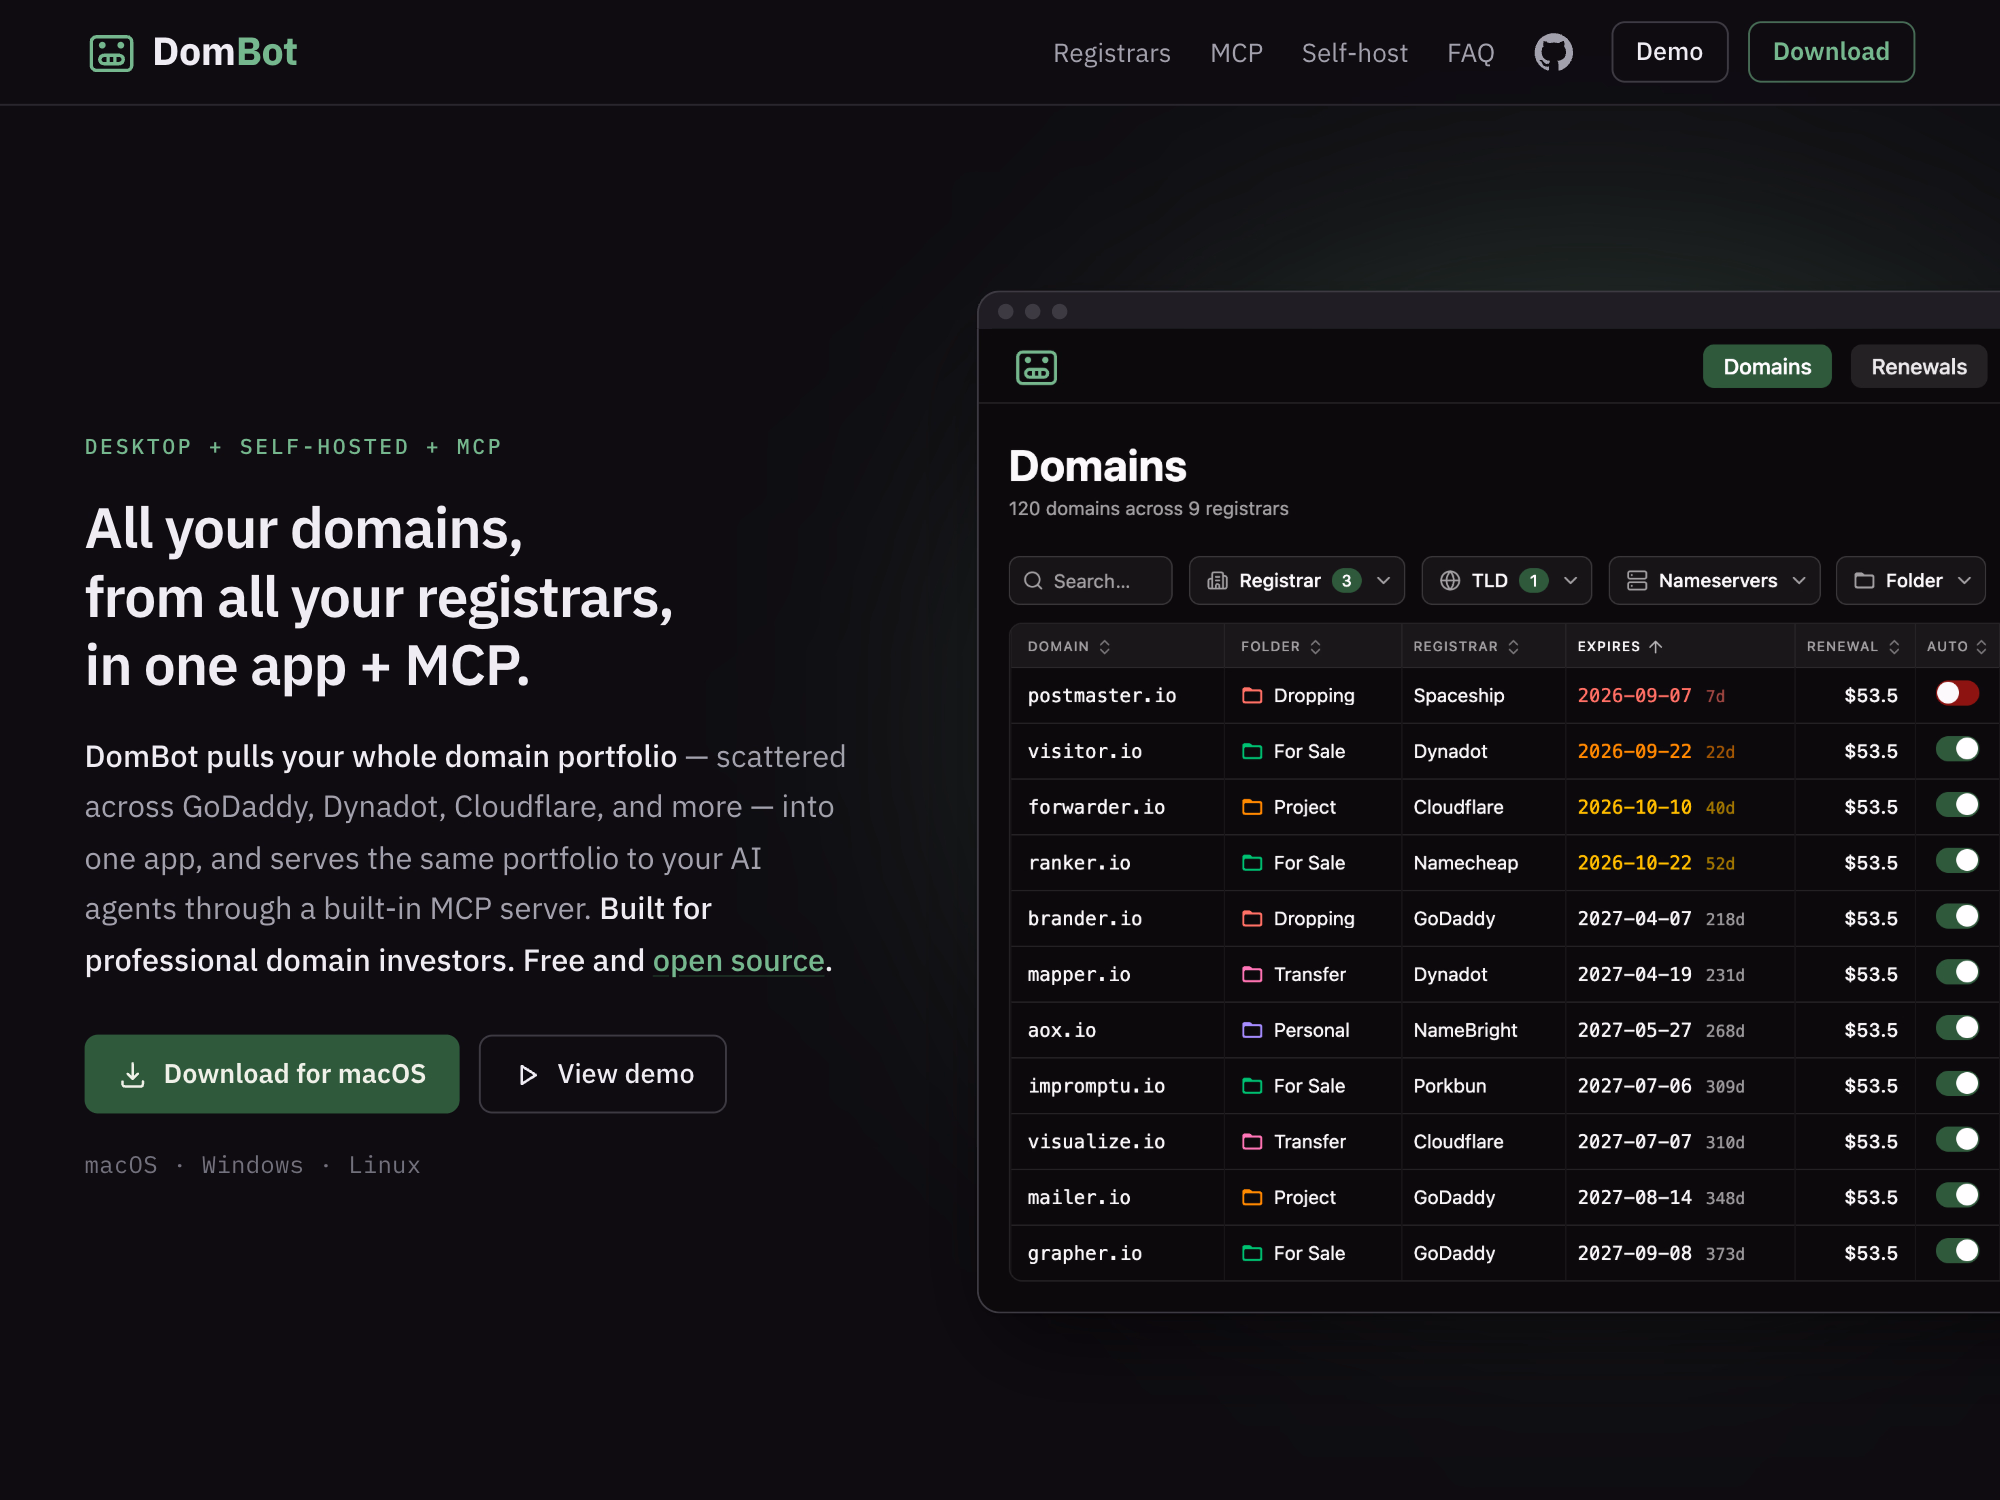Screen dimensions: 2000x1500
Task: Click the Dropping folder icon for brander.io
Action: pyautogui.click(x=1251, y=918)
